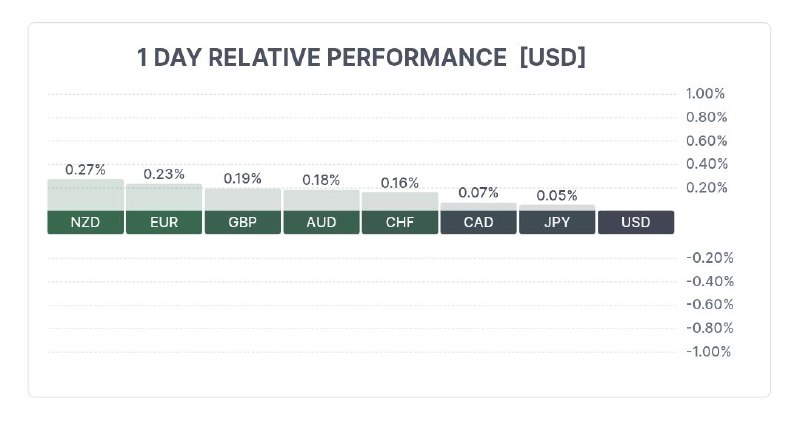Select the EUR currency label
The width and height of the screenshot is (800, 421).
[x=164, y=222]
